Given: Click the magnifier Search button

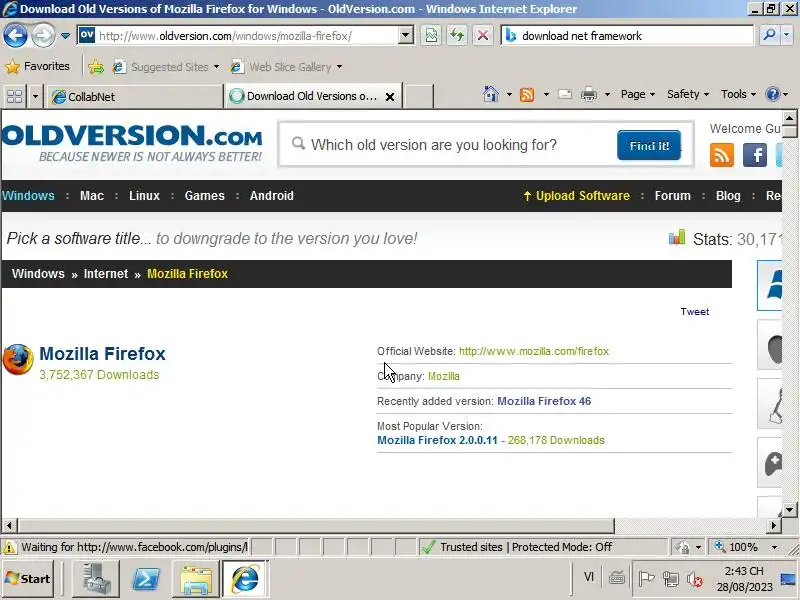Looking at the screenshot, I should [x=769, y=35].
